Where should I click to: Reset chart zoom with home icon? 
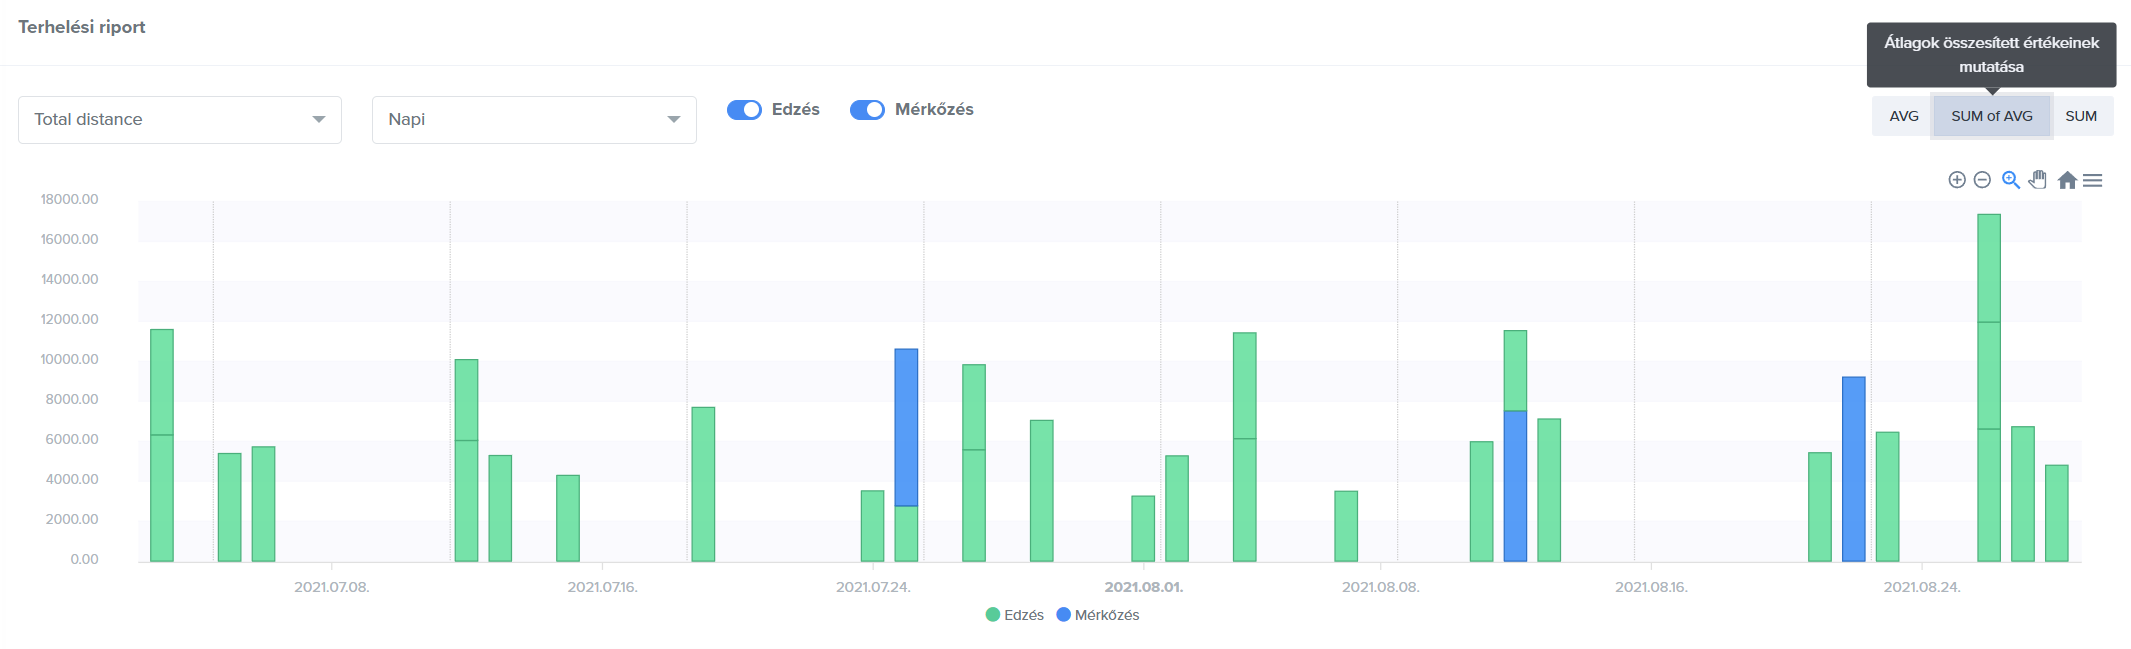2067,180
